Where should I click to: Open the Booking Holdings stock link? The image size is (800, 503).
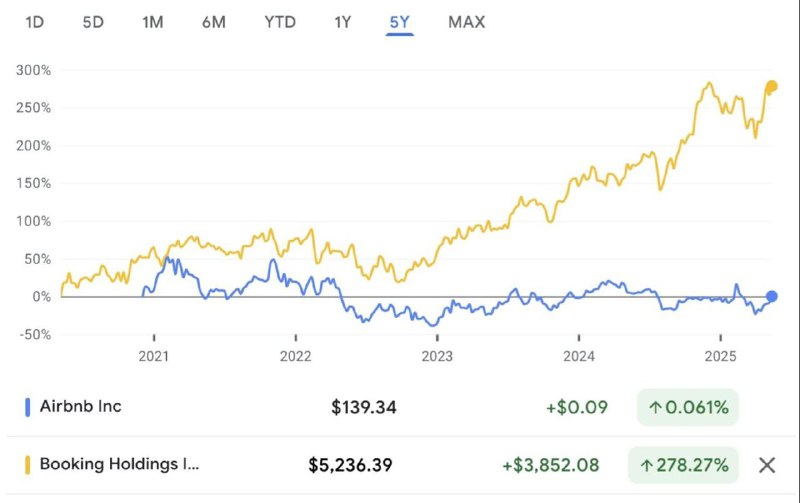coord(119,464)
